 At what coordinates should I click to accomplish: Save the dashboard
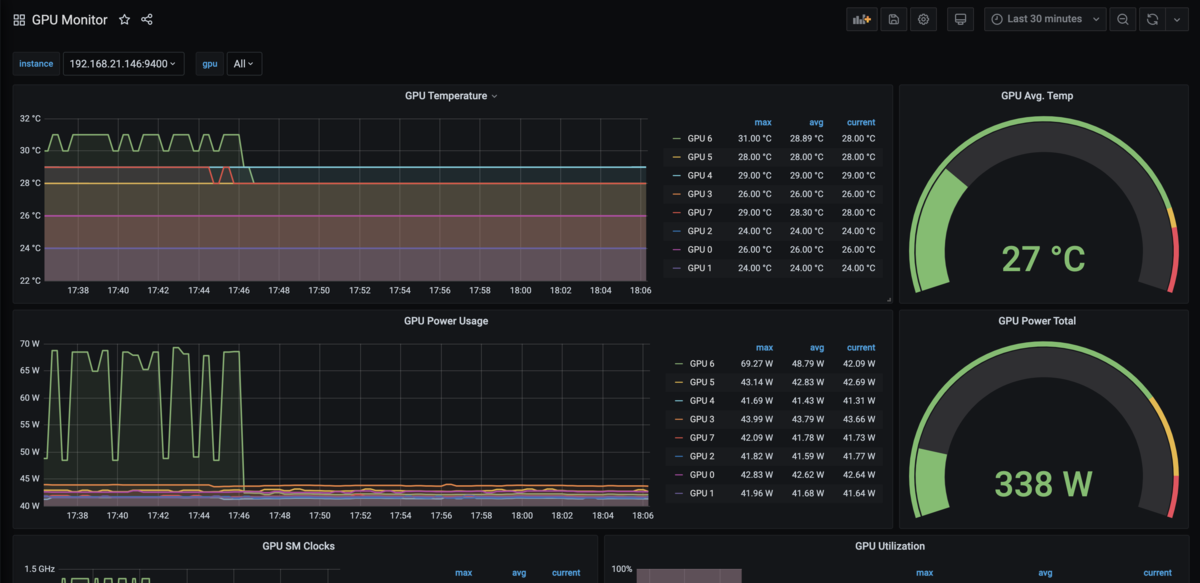(893, 19)
